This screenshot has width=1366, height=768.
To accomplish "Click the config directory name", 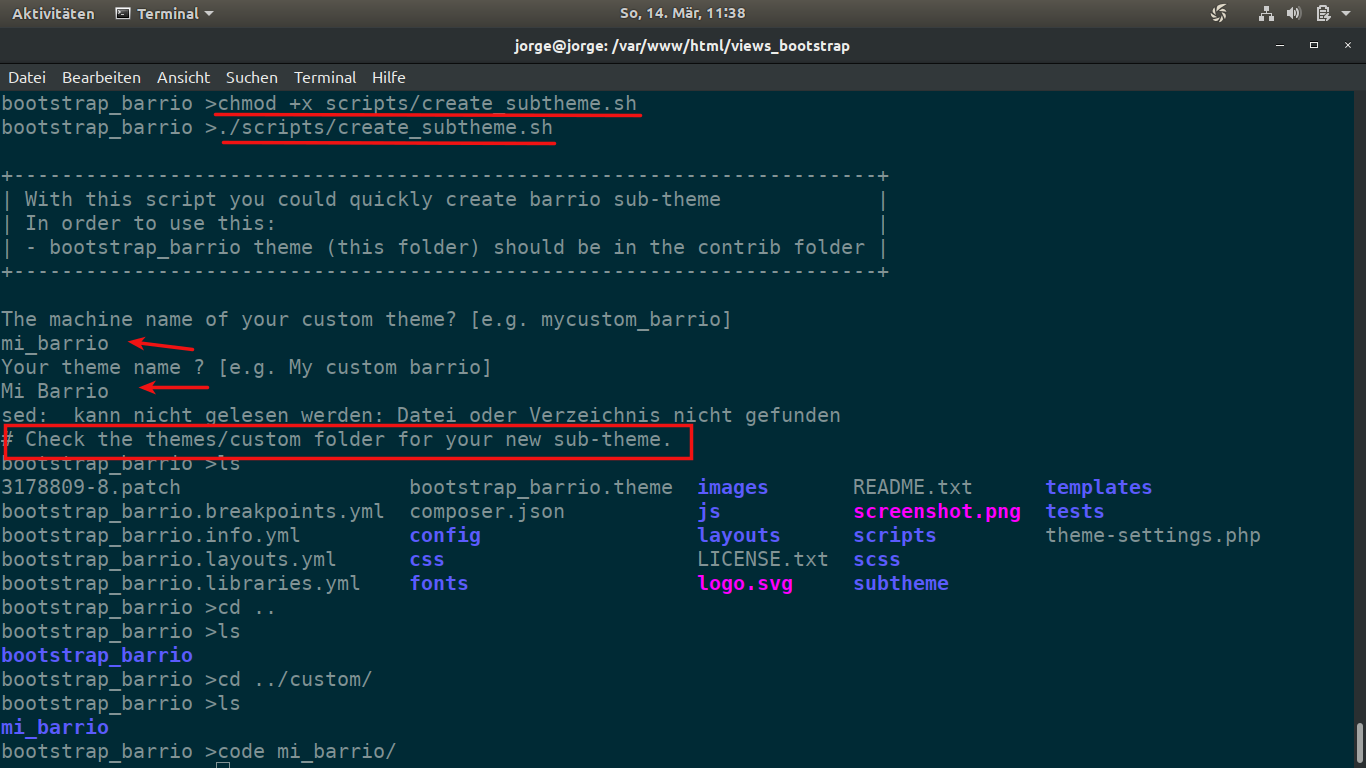I will [445, 535].
